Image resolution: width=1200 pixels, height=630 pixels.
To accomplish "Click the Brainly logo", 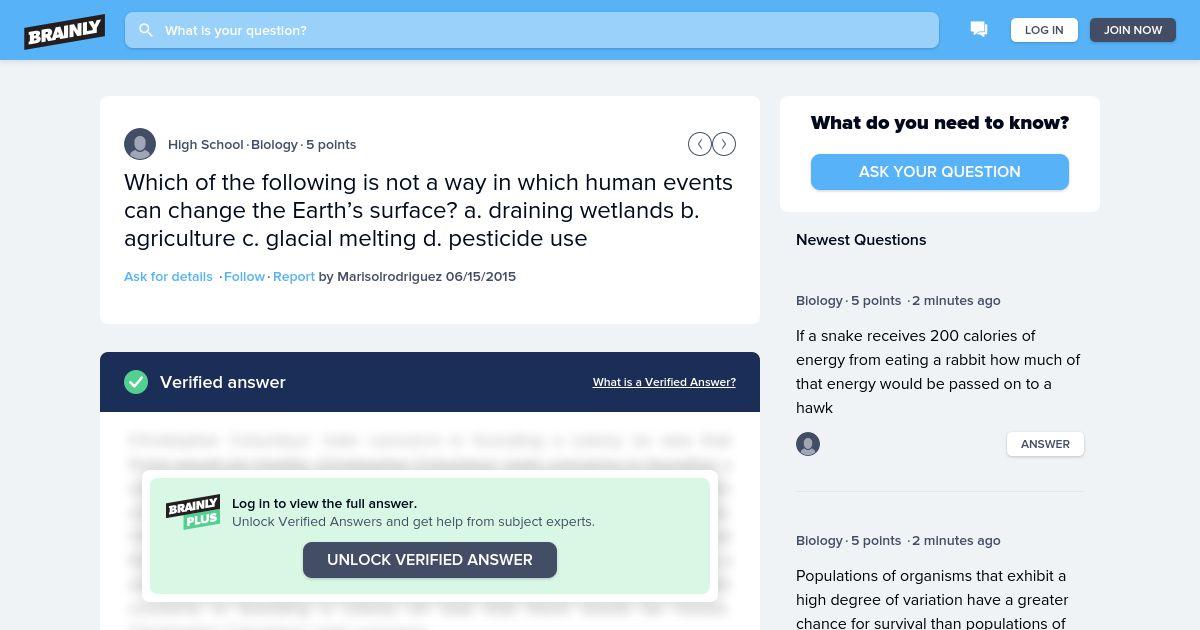I will [x=65, y=31].
